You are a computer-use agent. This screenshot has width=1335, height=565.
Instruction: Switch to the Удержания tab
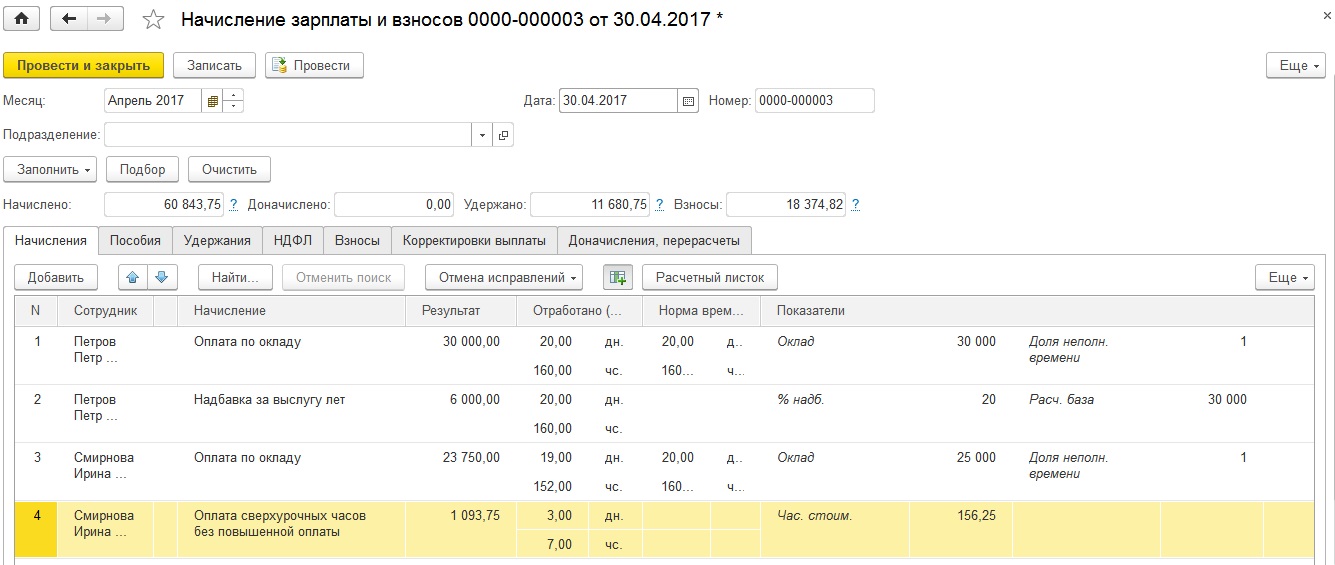click(217, 240)
